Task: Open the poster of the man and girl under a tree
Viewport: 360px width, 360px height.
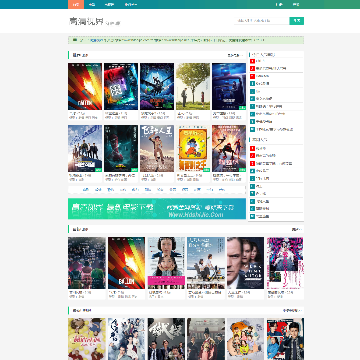Action: point(193,86)
